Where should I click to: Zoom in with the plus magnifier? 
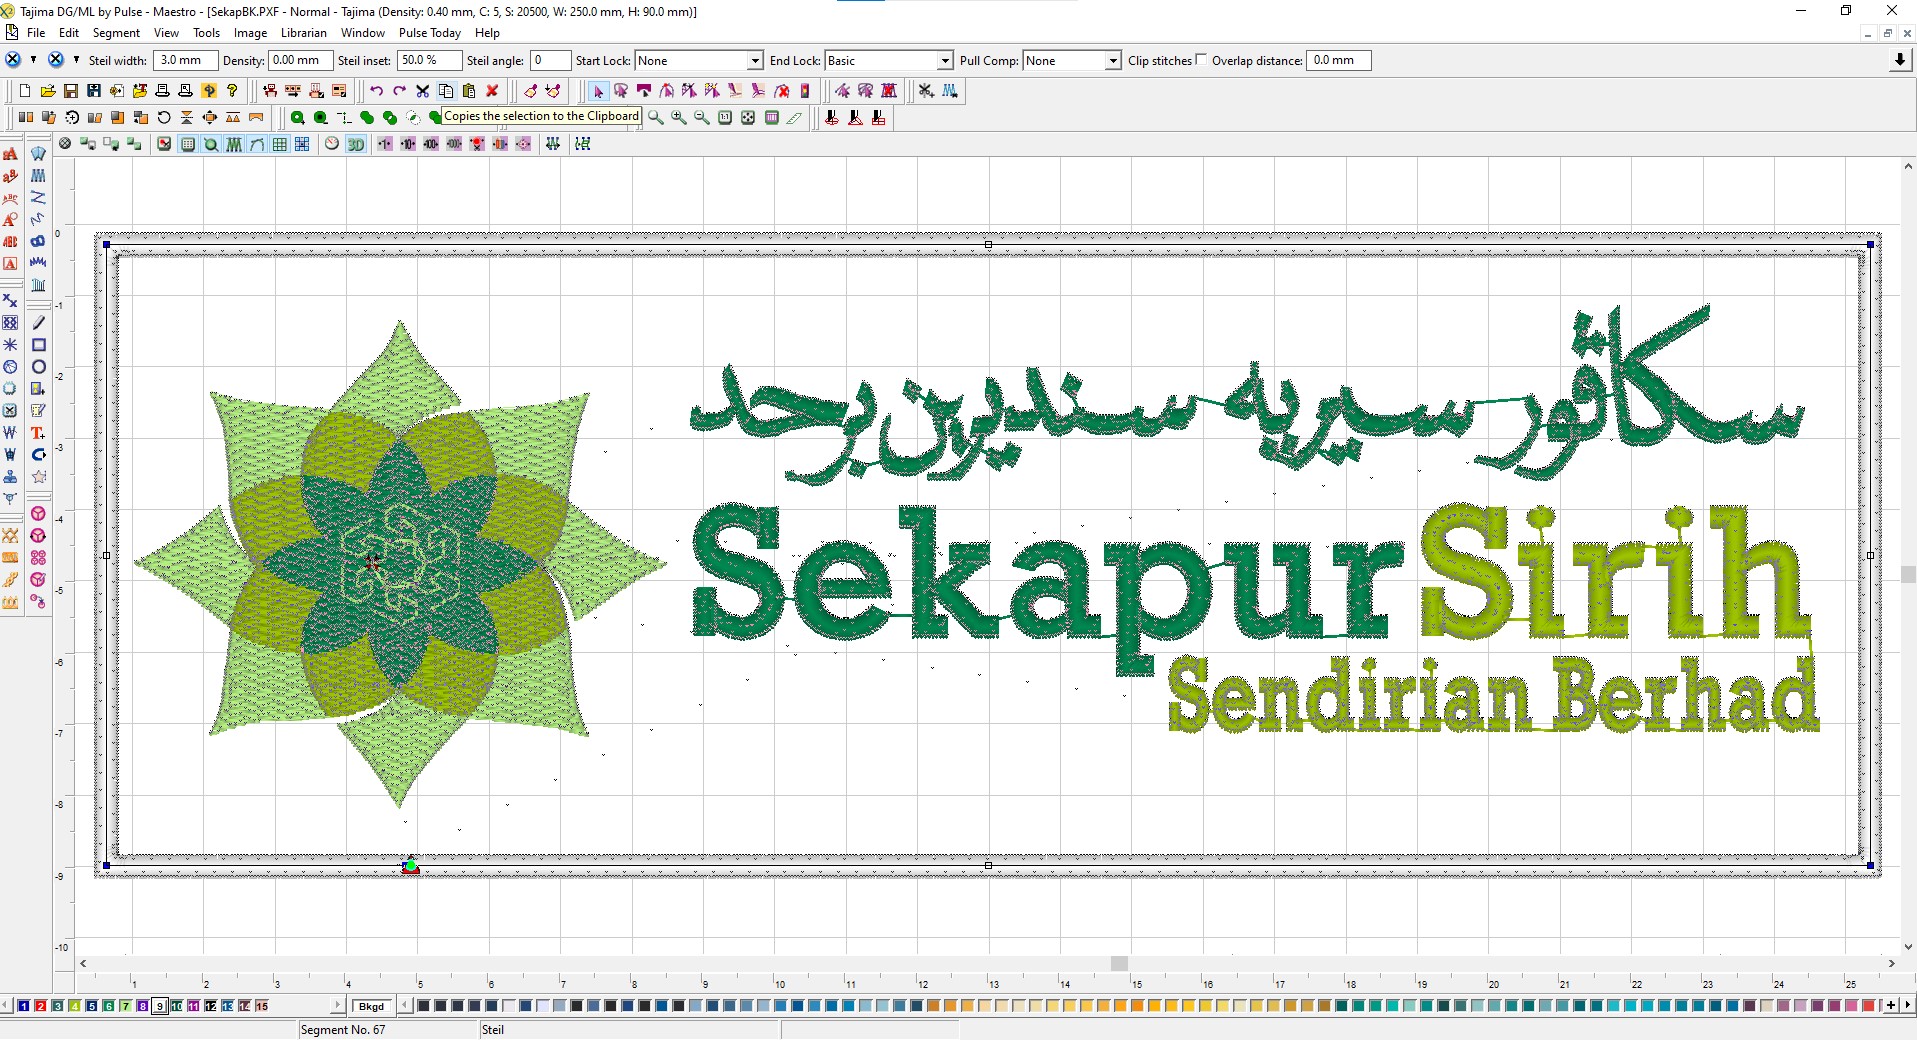coord(679,117)
